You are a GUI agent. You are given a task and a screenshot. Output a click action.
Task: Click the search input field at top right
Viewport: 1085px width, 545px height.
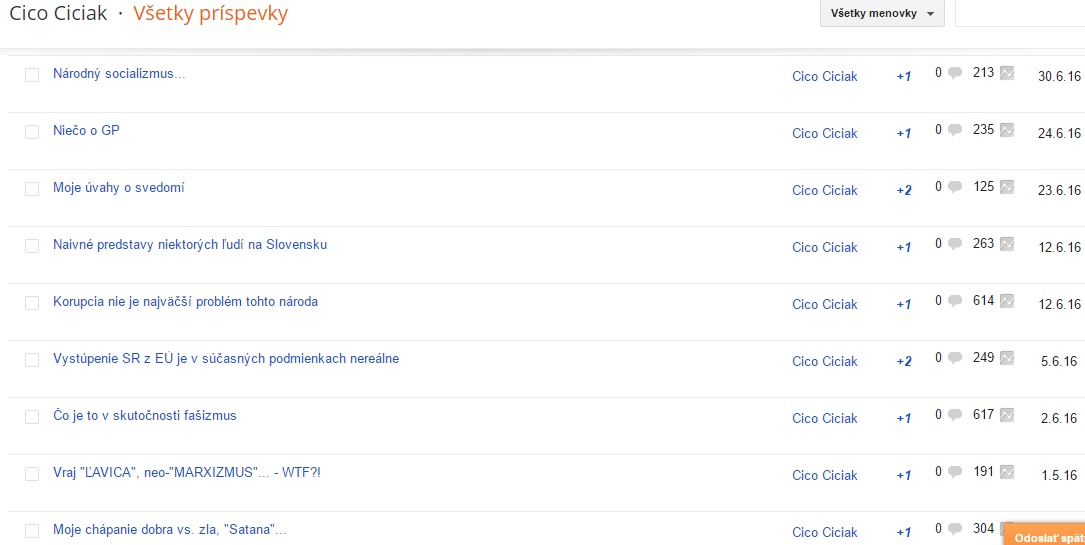pyautogui.click(x=1020, y=14)
